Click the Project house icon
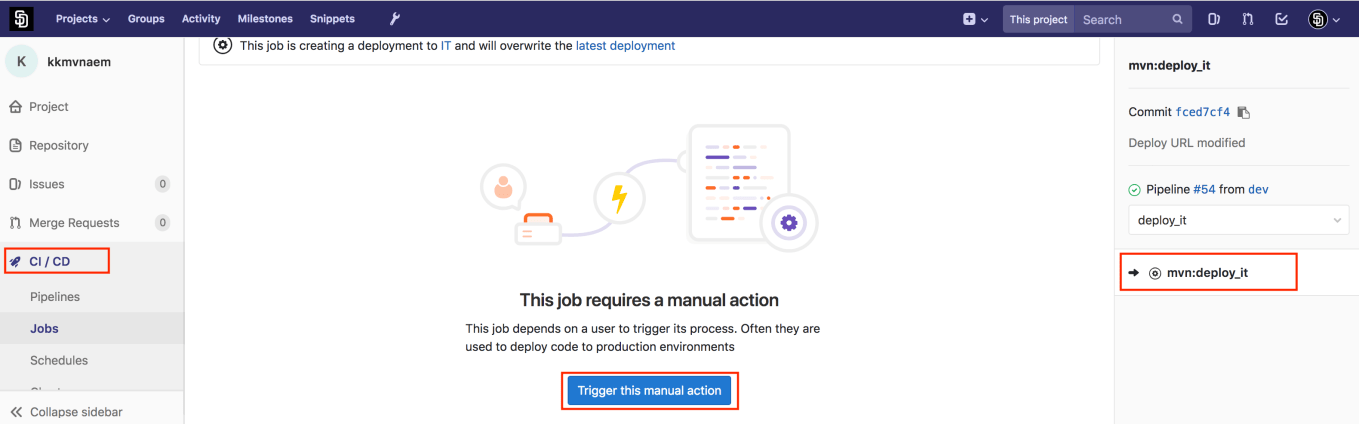Screen dimensions: 1359x424 (x=15, y=107)
